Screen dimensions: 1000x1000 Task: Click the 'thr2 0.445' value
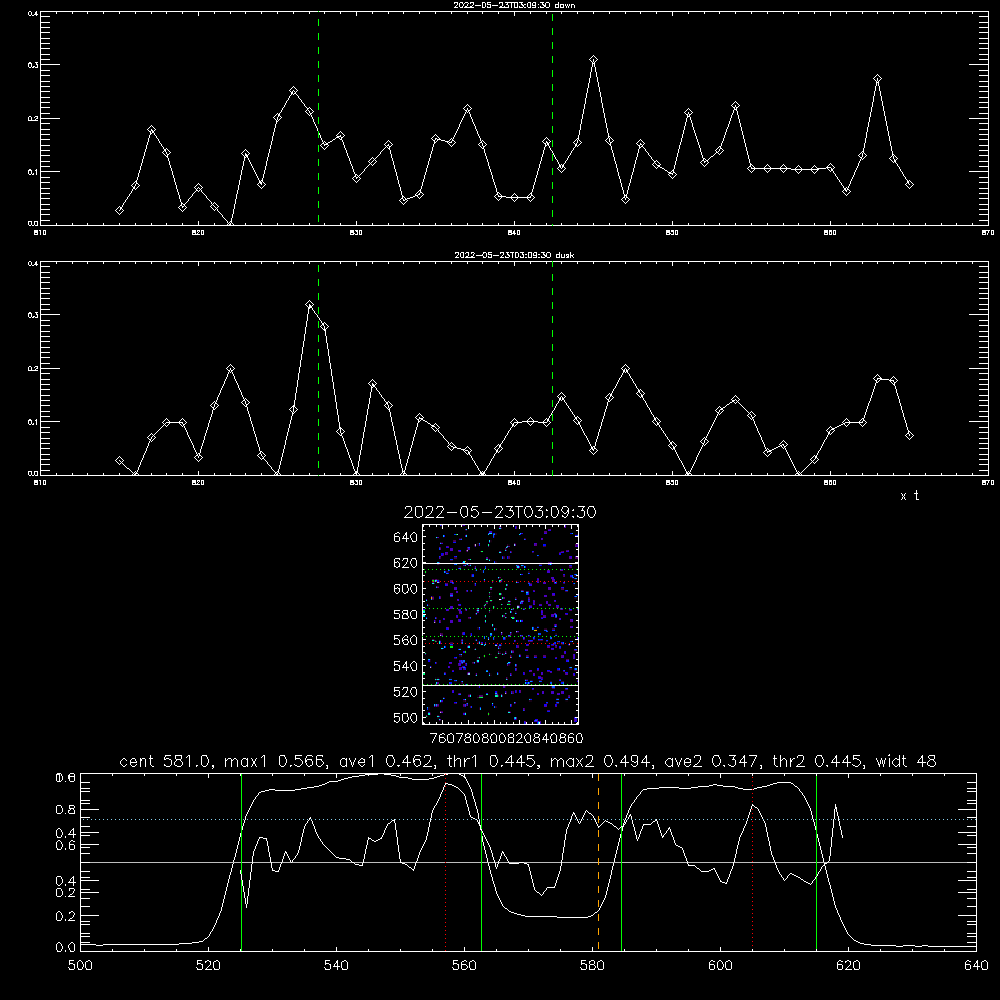tap(818, 761)
